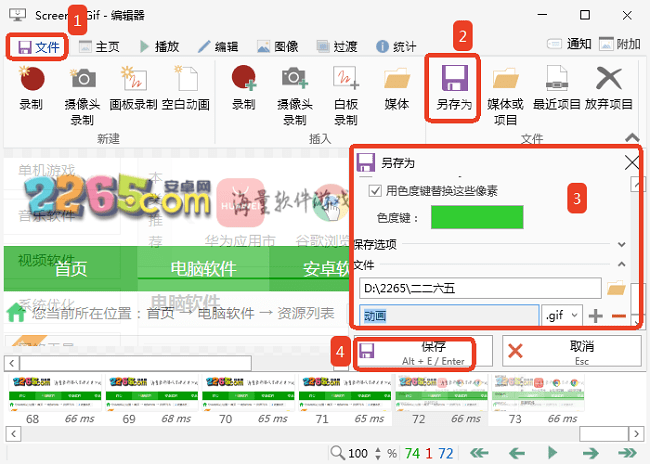Open the 图像 tab
Image resolution: width=650 pixels, height=464 pixels.
(x=278, y=47)
